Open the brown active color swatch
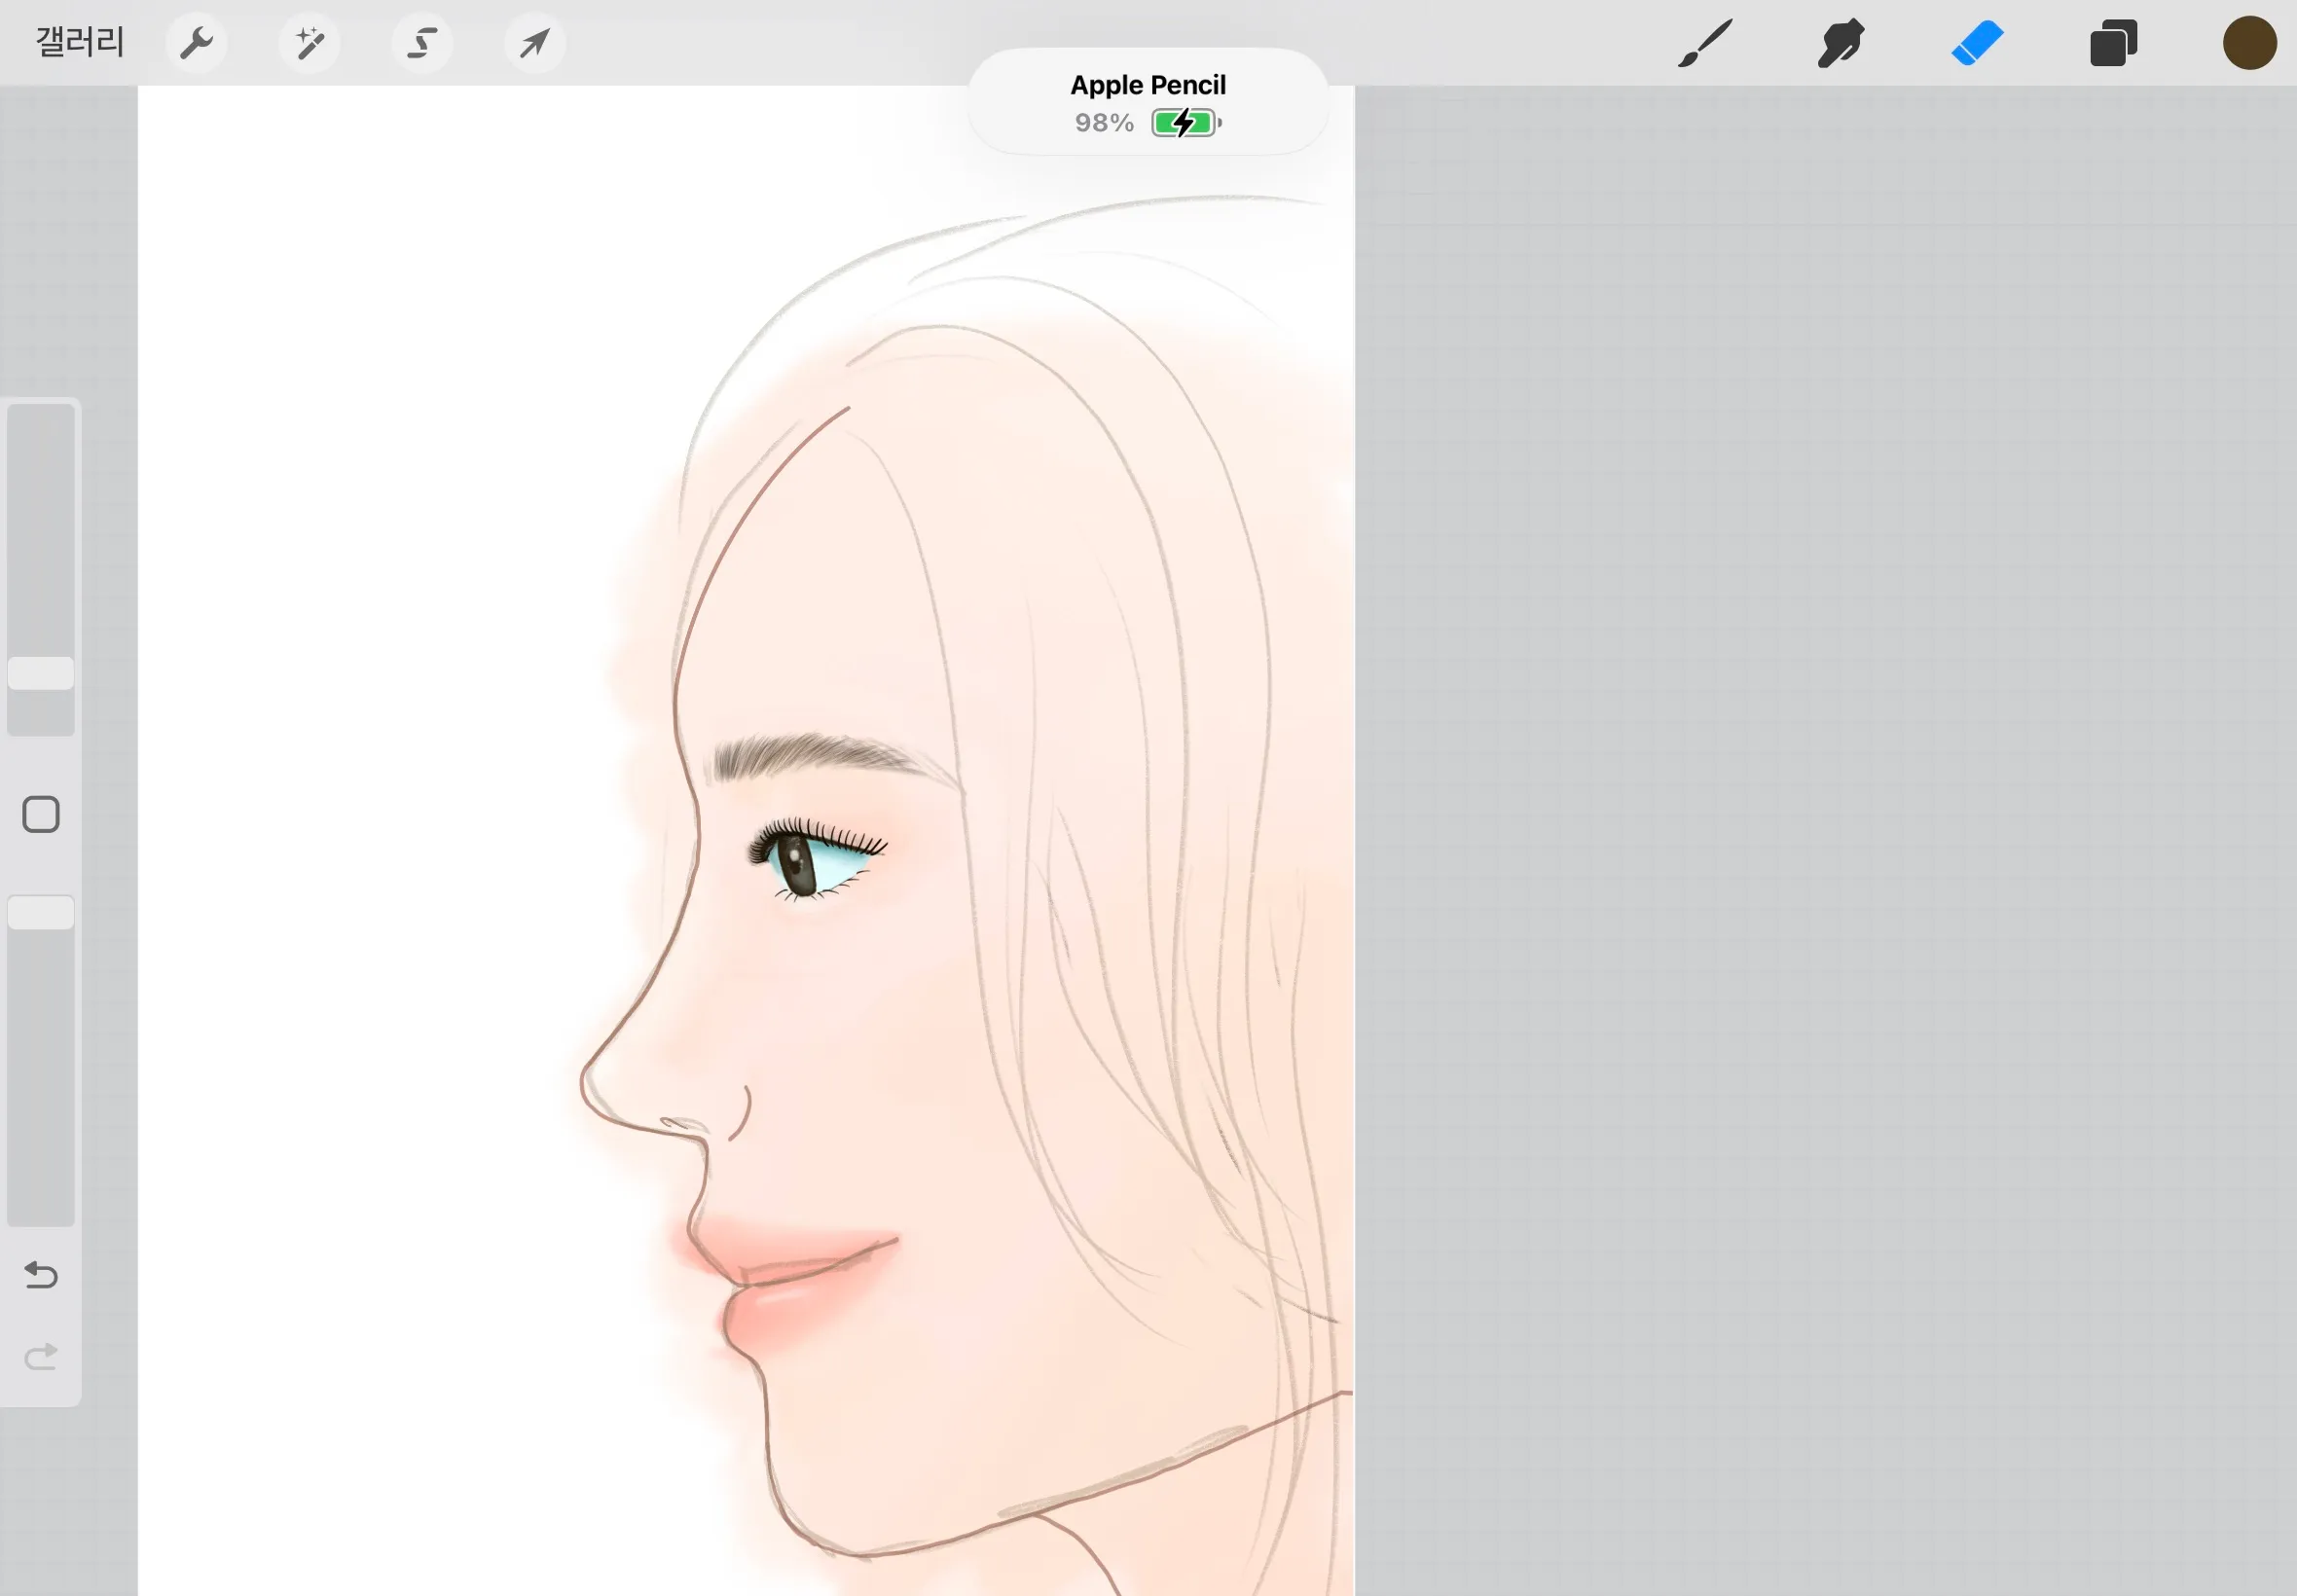This screenshot has width=2297, height=1596. tap(2249, 43)
